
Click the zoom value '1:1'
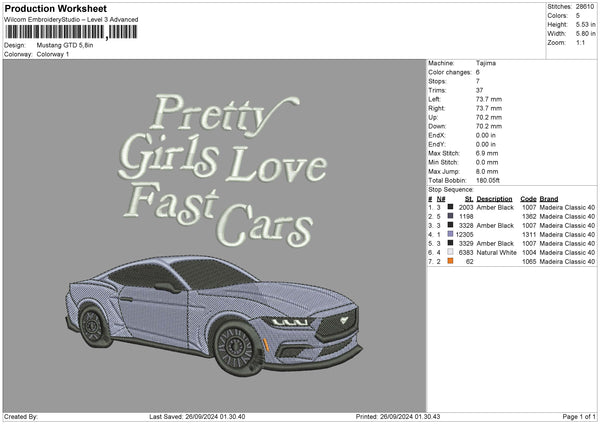point(580,42)
